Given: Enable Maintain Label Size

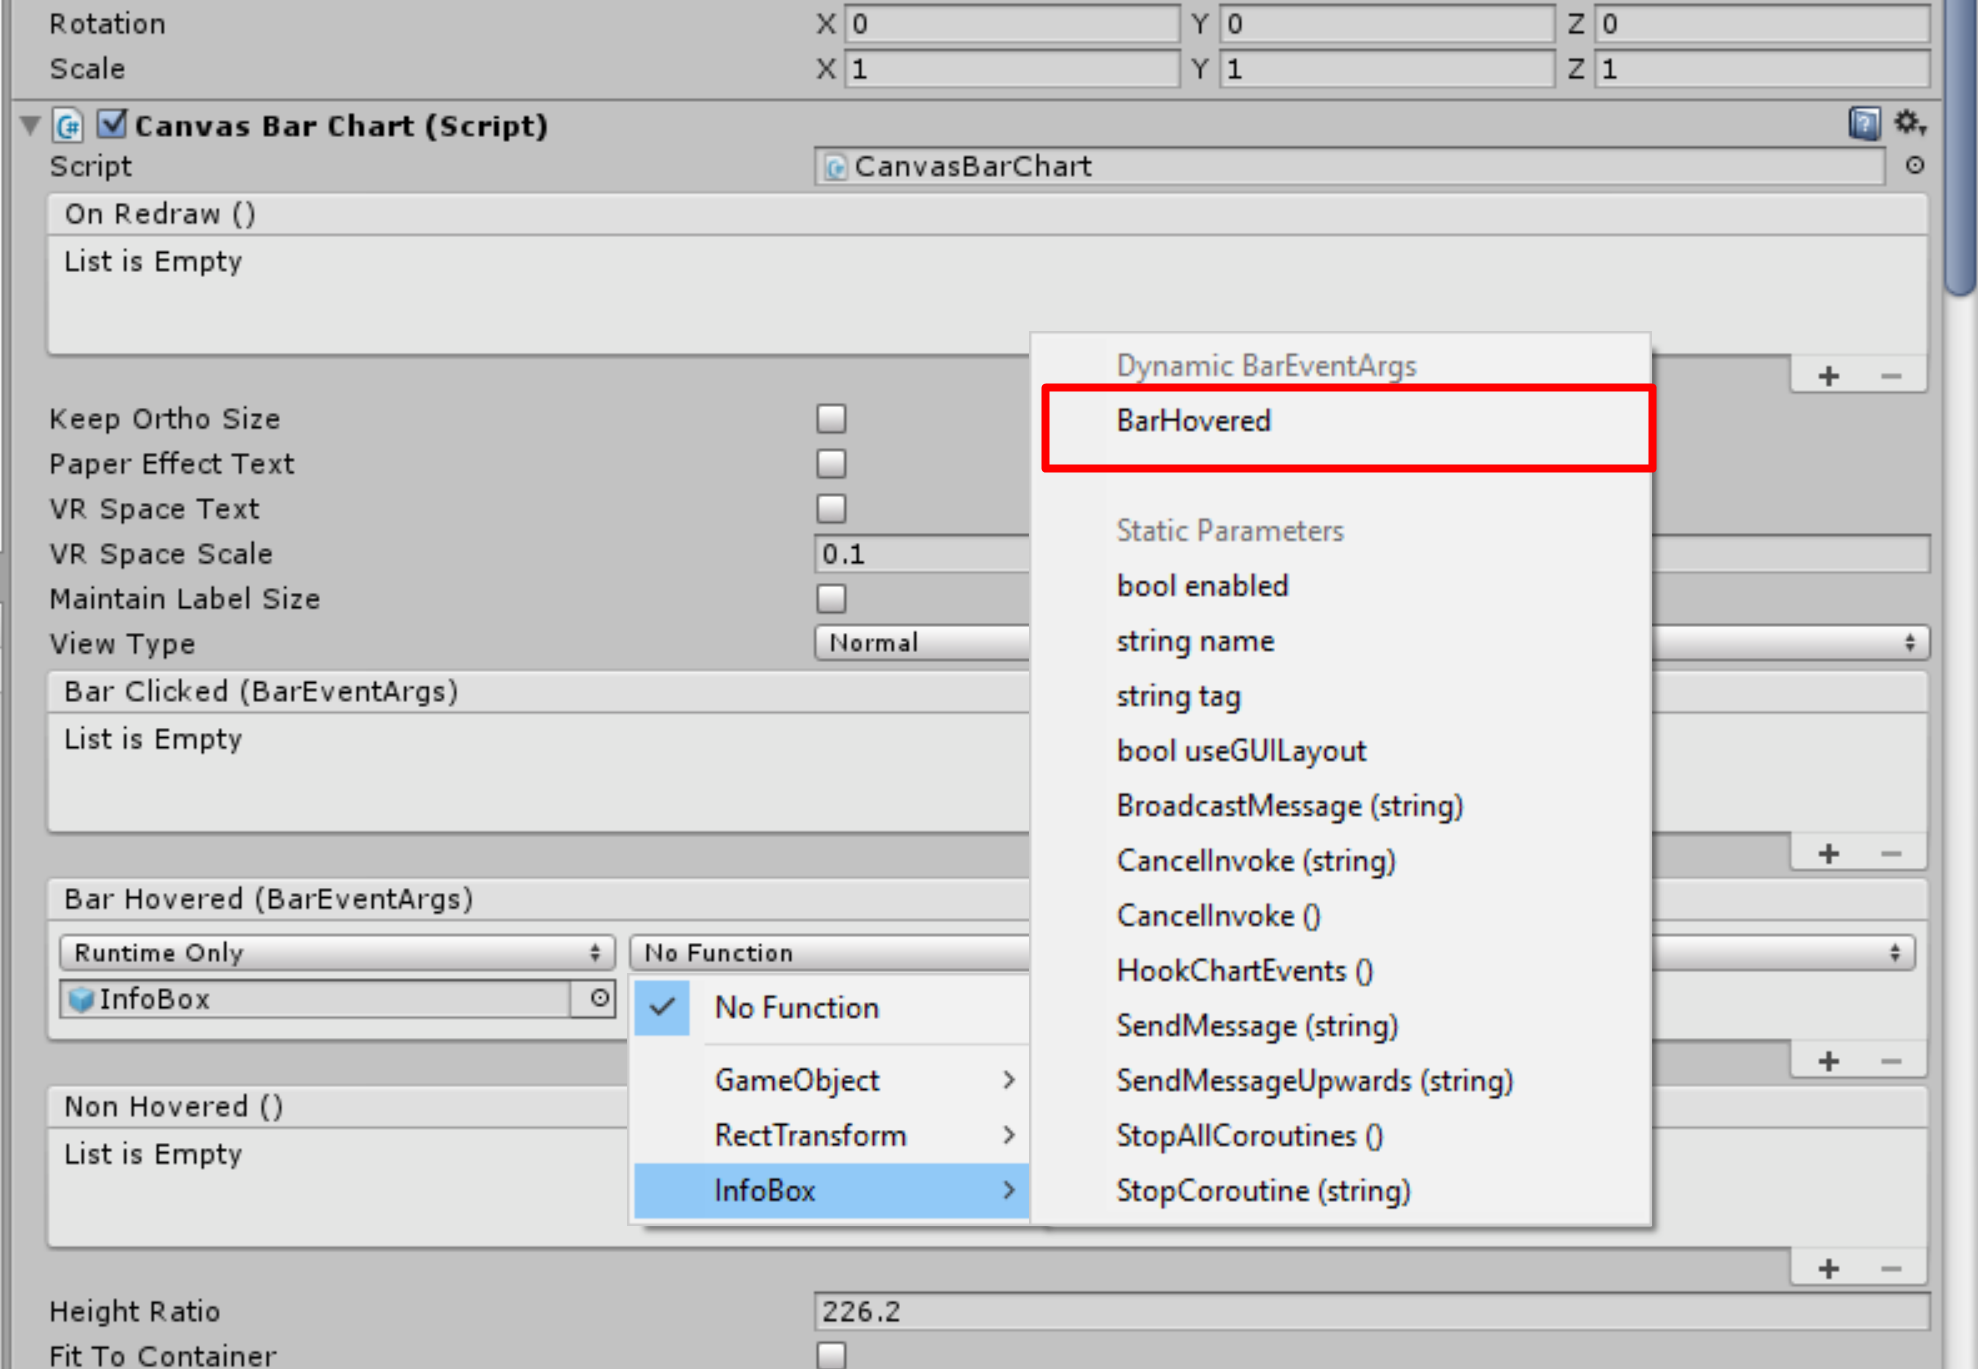Looking at the screenshot, I should [831, 598].
